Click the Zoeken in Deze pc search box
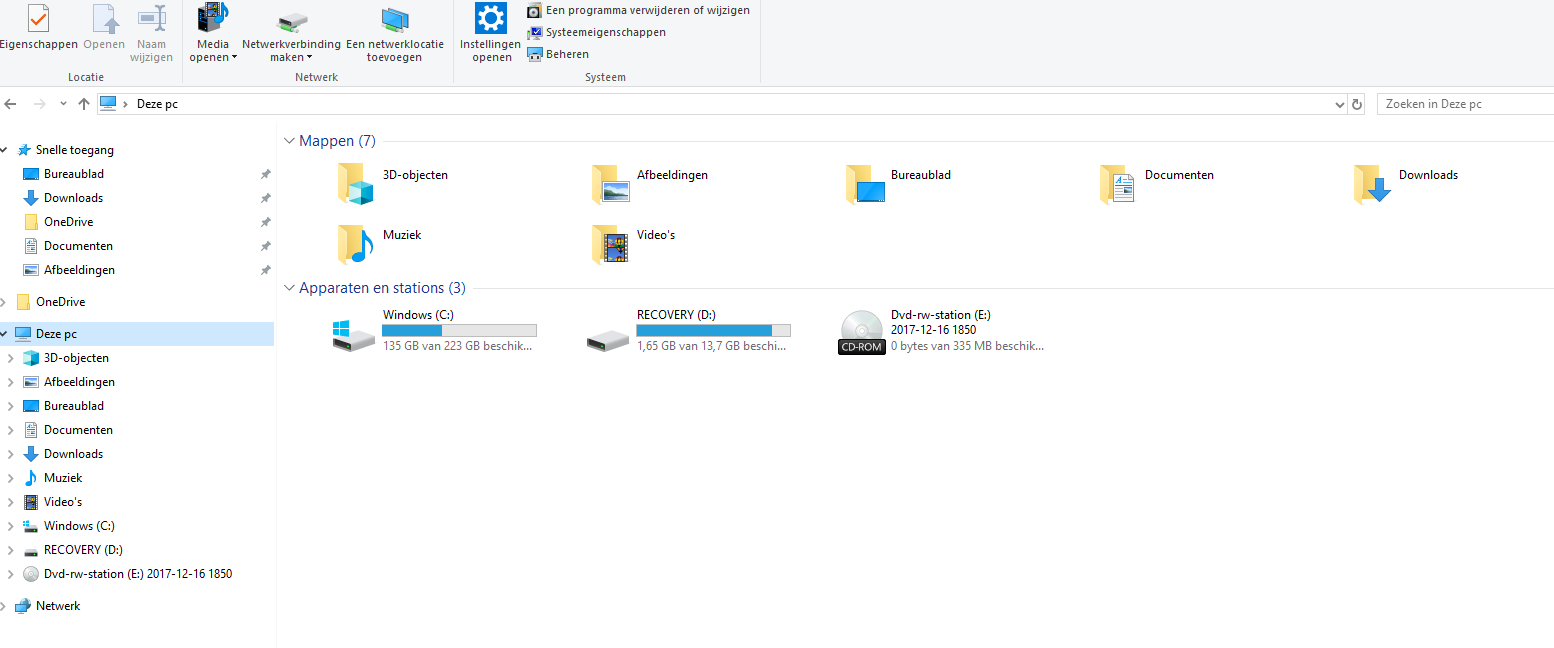This screenshot has height=648, width=1554. [x=1465, y=104]
